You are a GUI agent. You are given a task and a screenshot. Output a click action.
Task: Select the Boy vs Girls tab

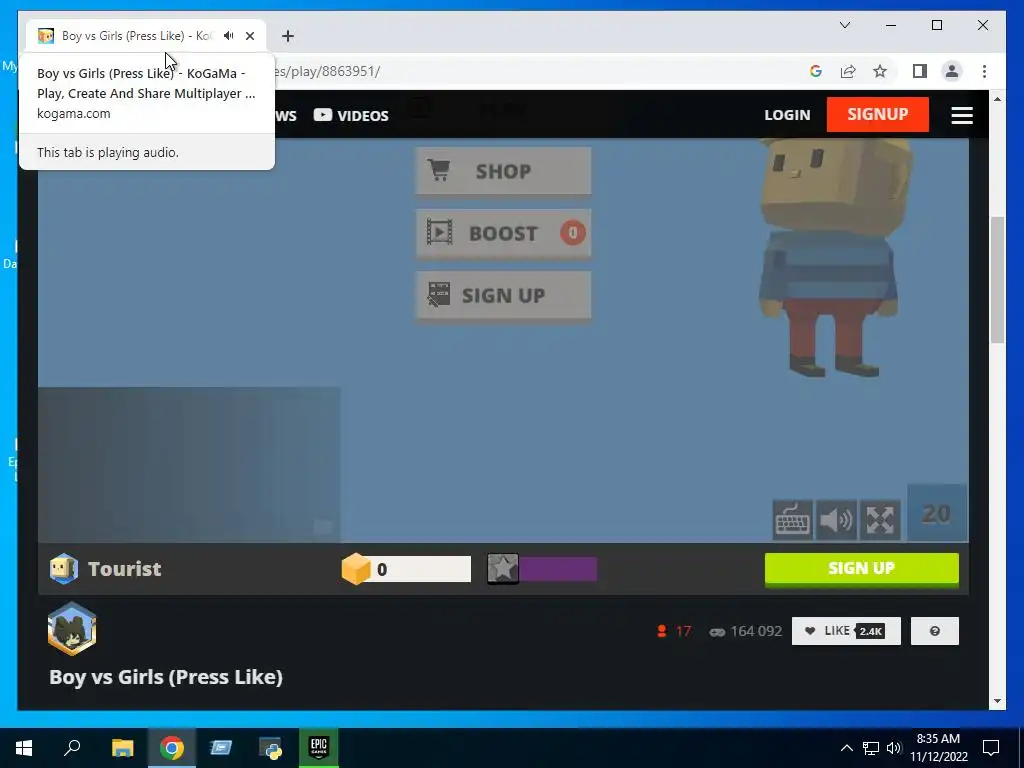(137, 36)
